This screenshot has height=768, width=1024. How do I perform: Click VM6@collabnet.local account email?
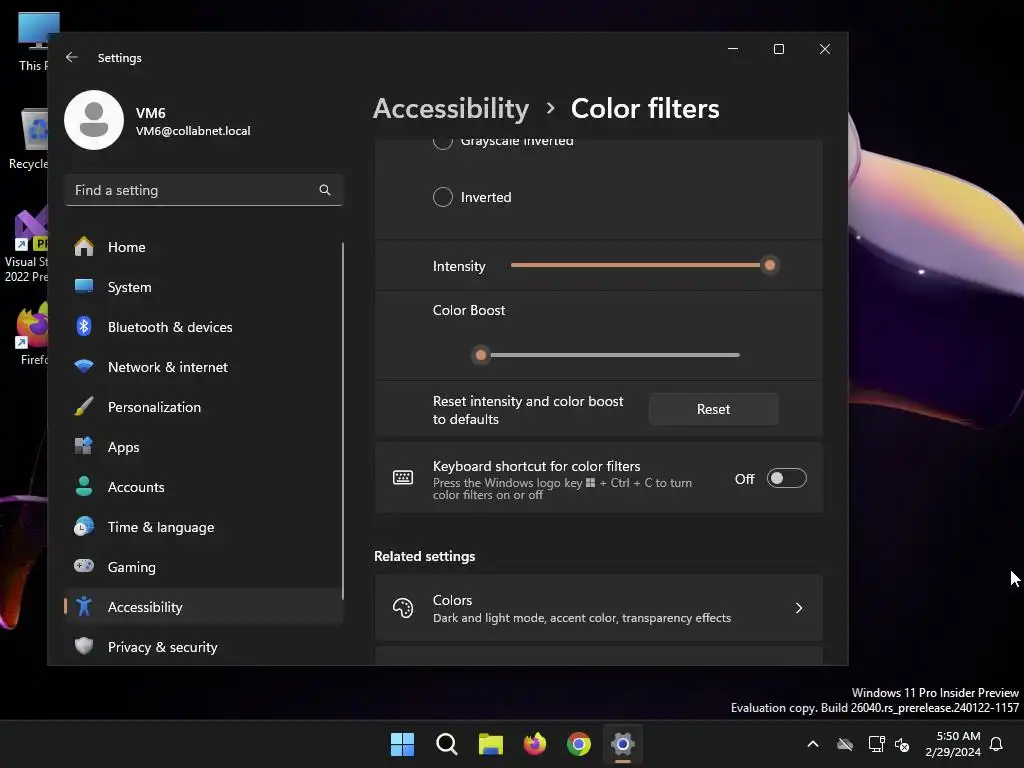(x=193, y=131)
